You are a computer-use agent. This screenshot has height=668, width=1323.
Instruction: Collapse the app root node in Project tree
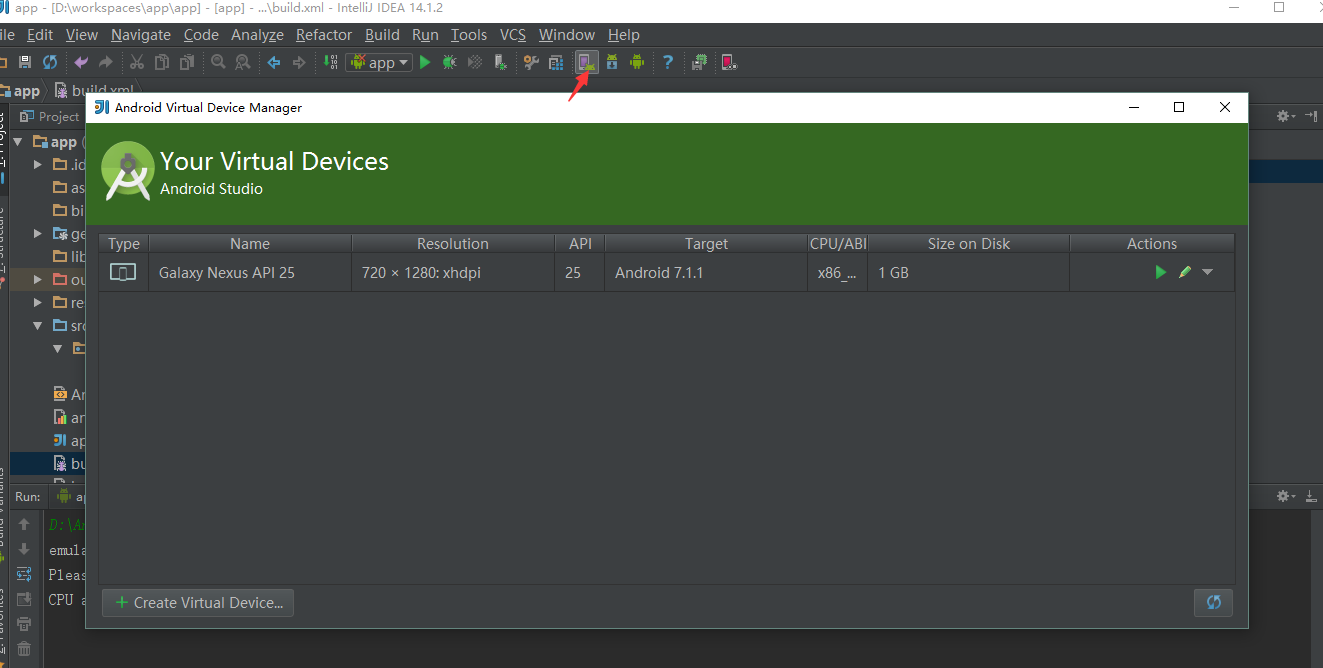[18, 142]
